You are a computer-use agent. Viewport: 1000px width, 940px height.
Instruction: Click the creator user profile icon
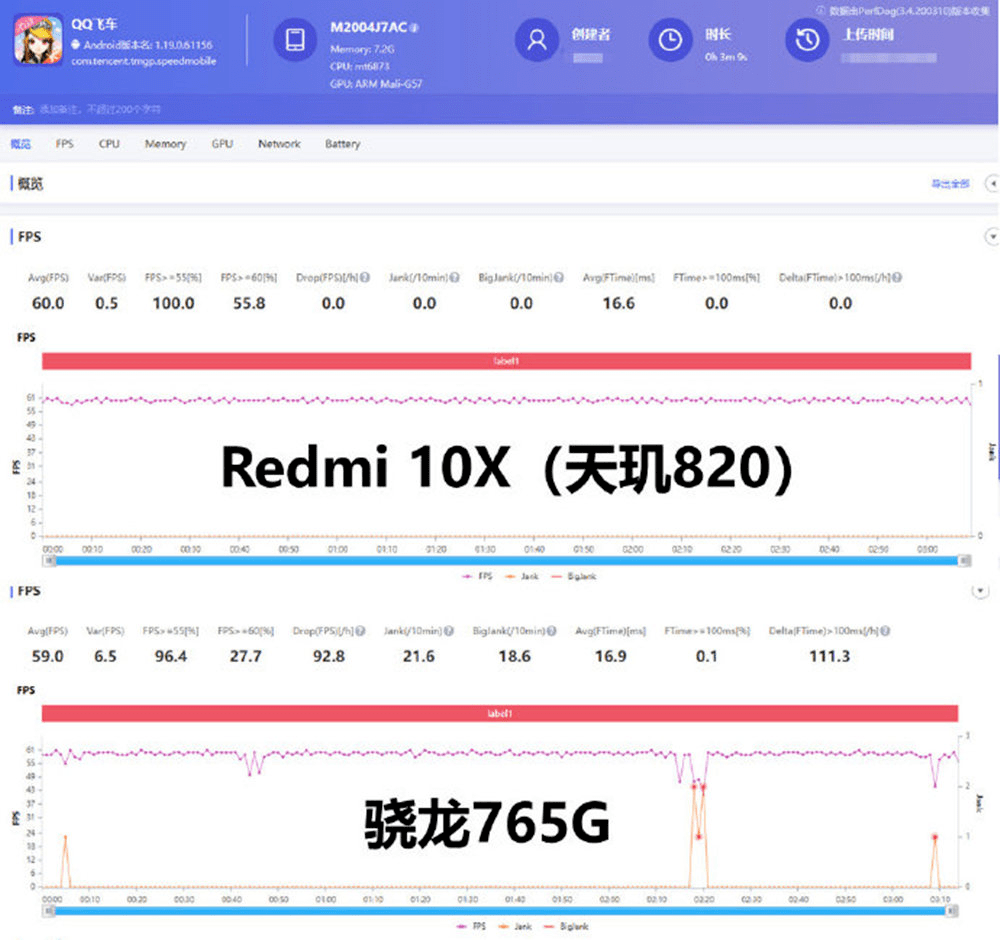[x=536, y=40]
